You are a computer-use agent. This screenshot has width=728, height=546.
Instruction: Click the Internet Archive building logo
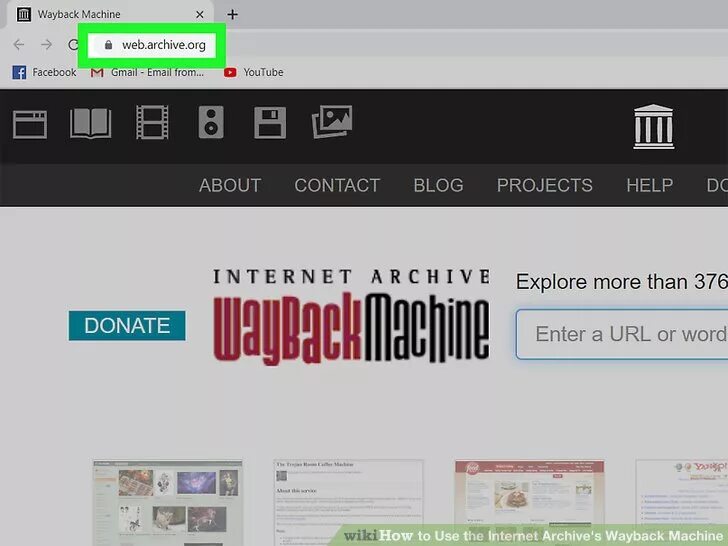click(654, 126)
